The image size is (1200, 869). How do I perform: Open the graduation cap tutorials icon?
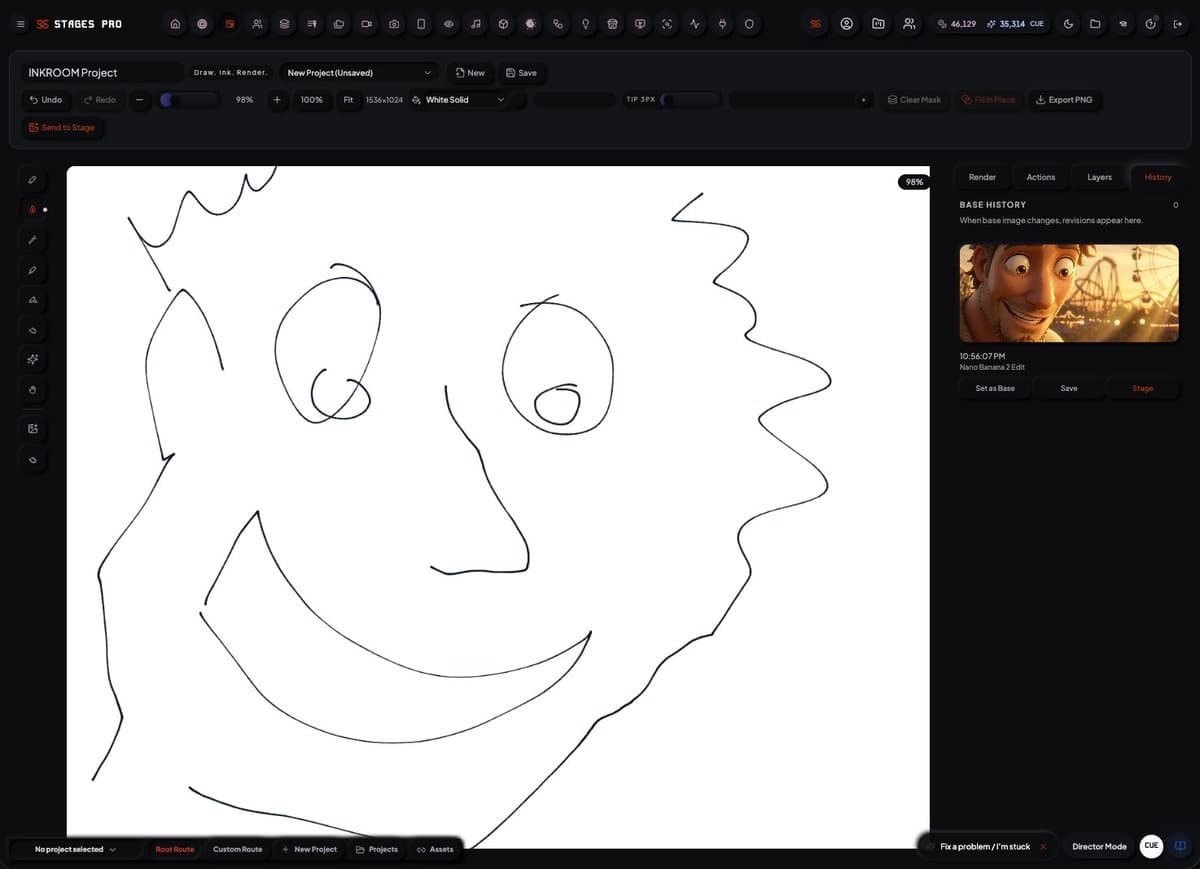(1122, 24)
